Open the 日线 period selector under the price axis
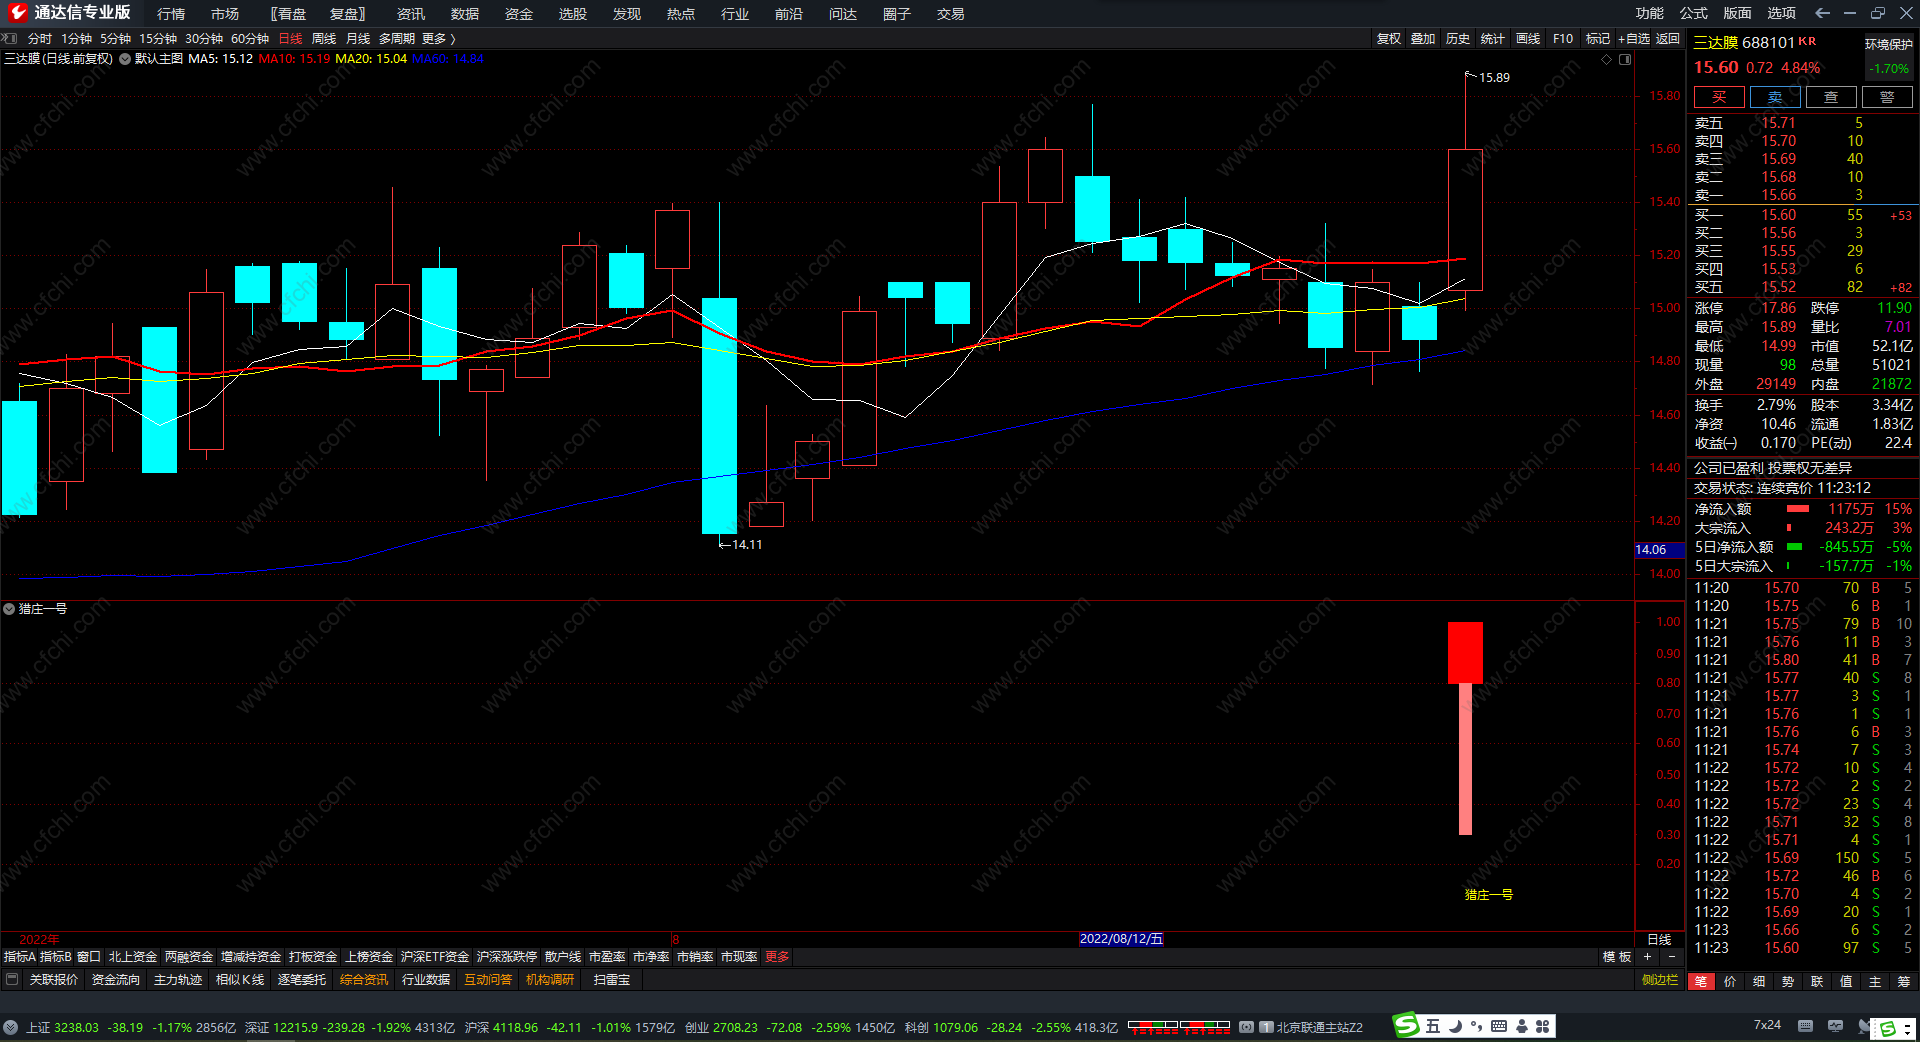 [x=1659, y=939]
